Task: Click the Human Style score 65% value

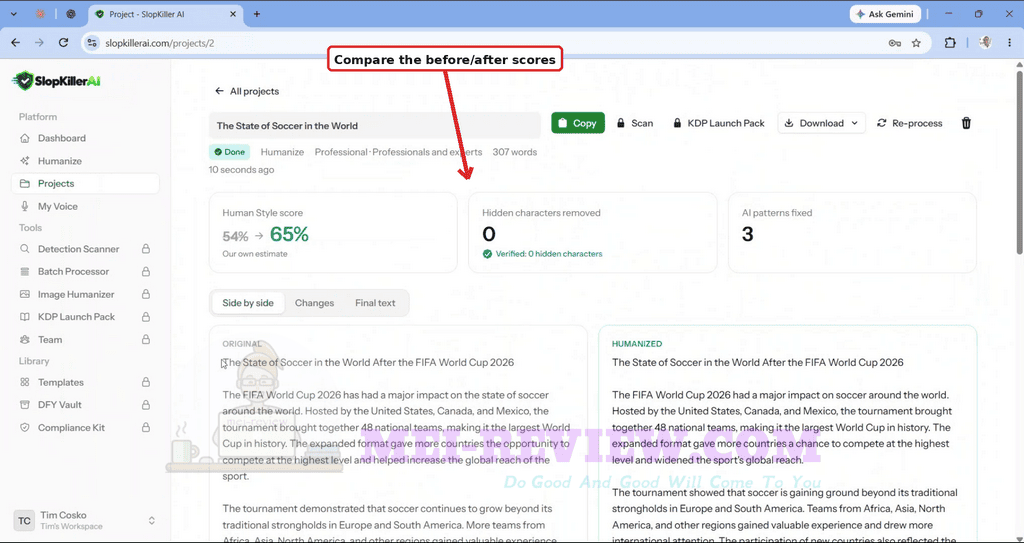Action: 289,234
